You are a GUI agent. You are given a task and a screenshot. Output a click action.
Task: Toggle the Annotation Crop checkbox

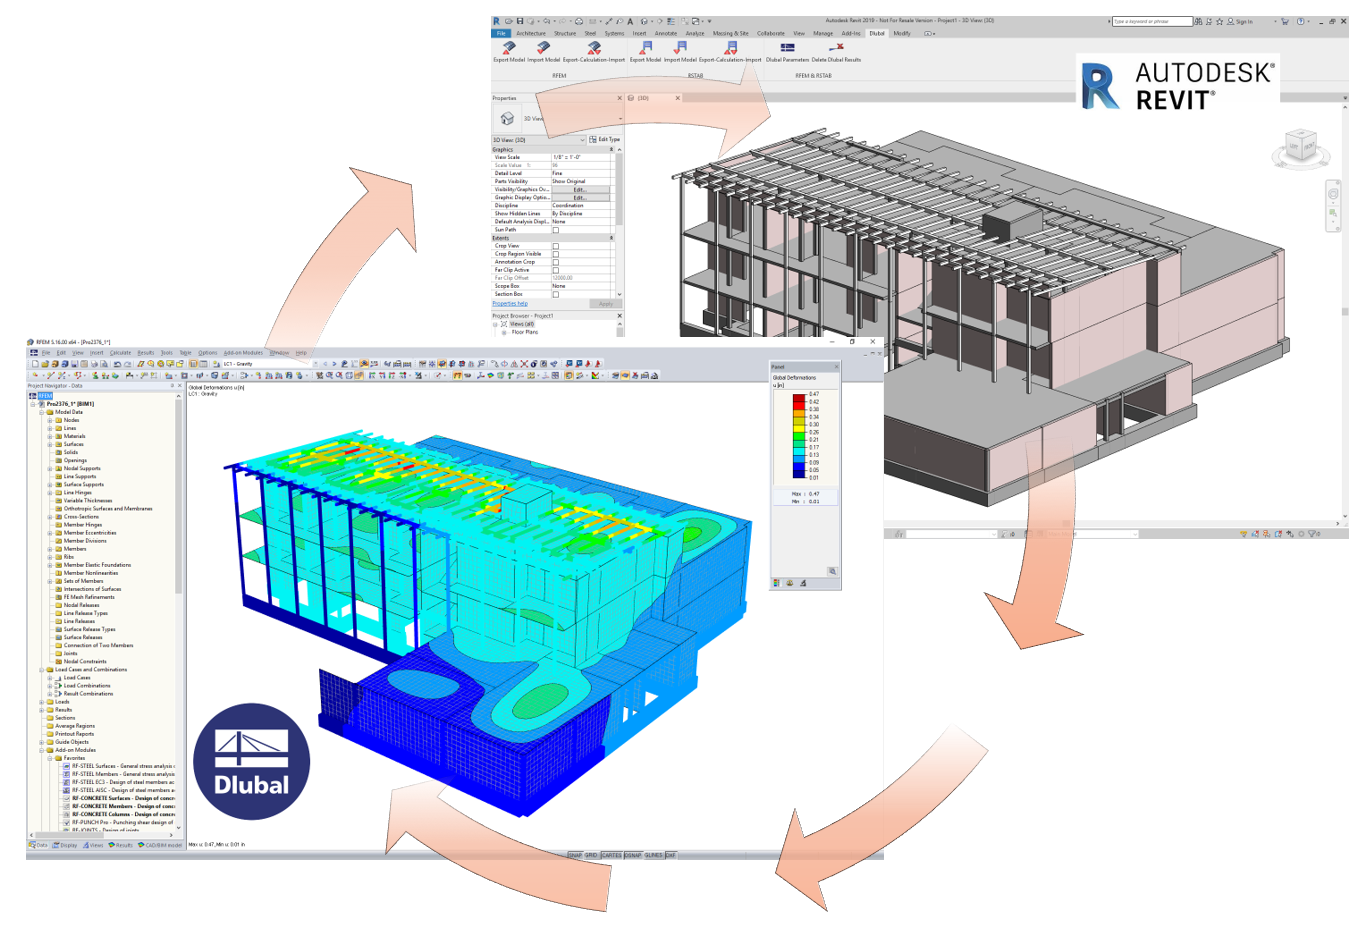pos(556,262)
